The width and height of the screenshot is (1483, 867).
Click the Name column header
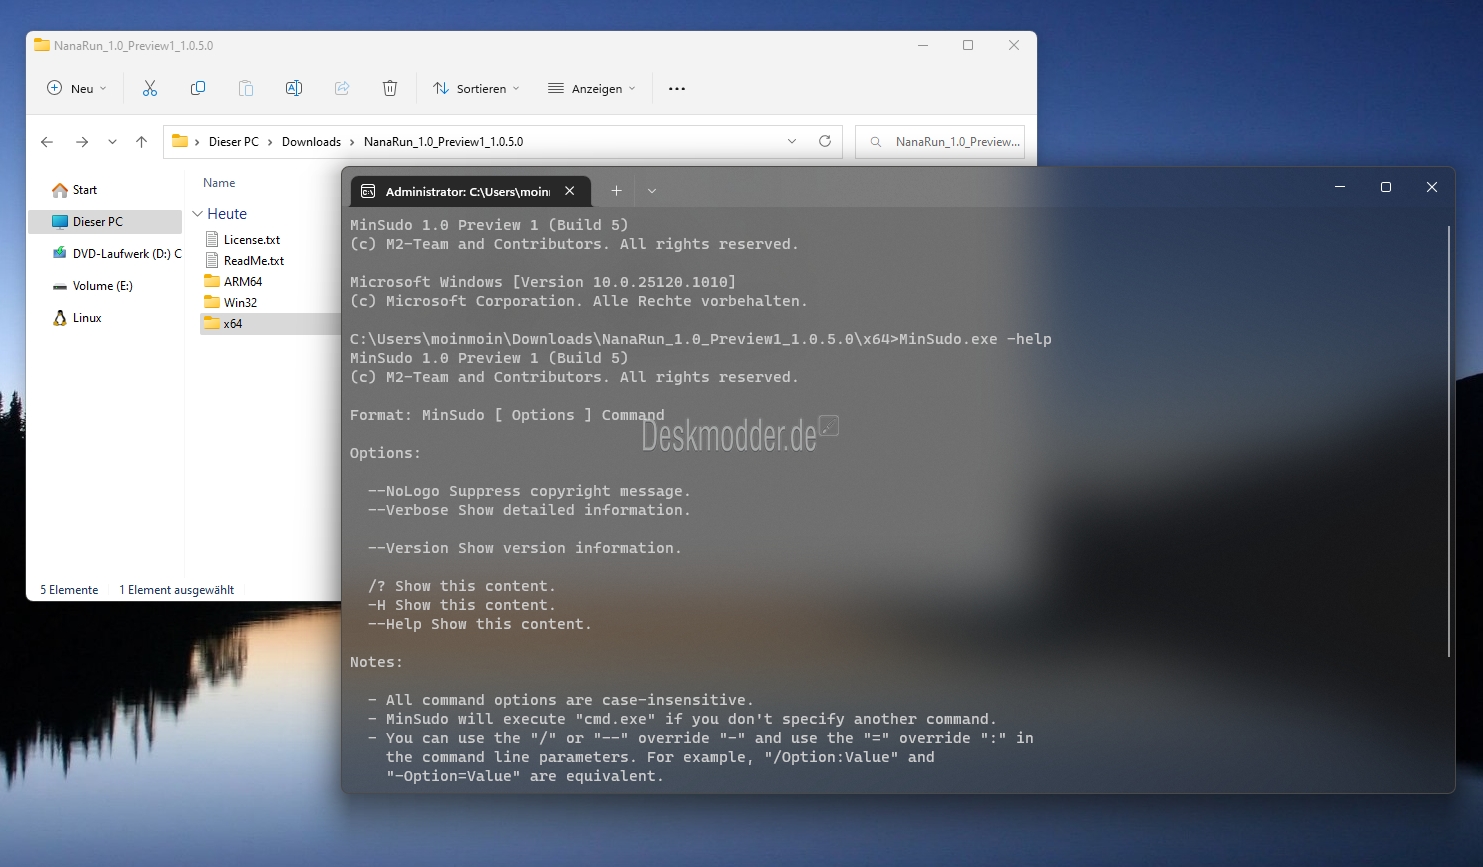point(219,183)
